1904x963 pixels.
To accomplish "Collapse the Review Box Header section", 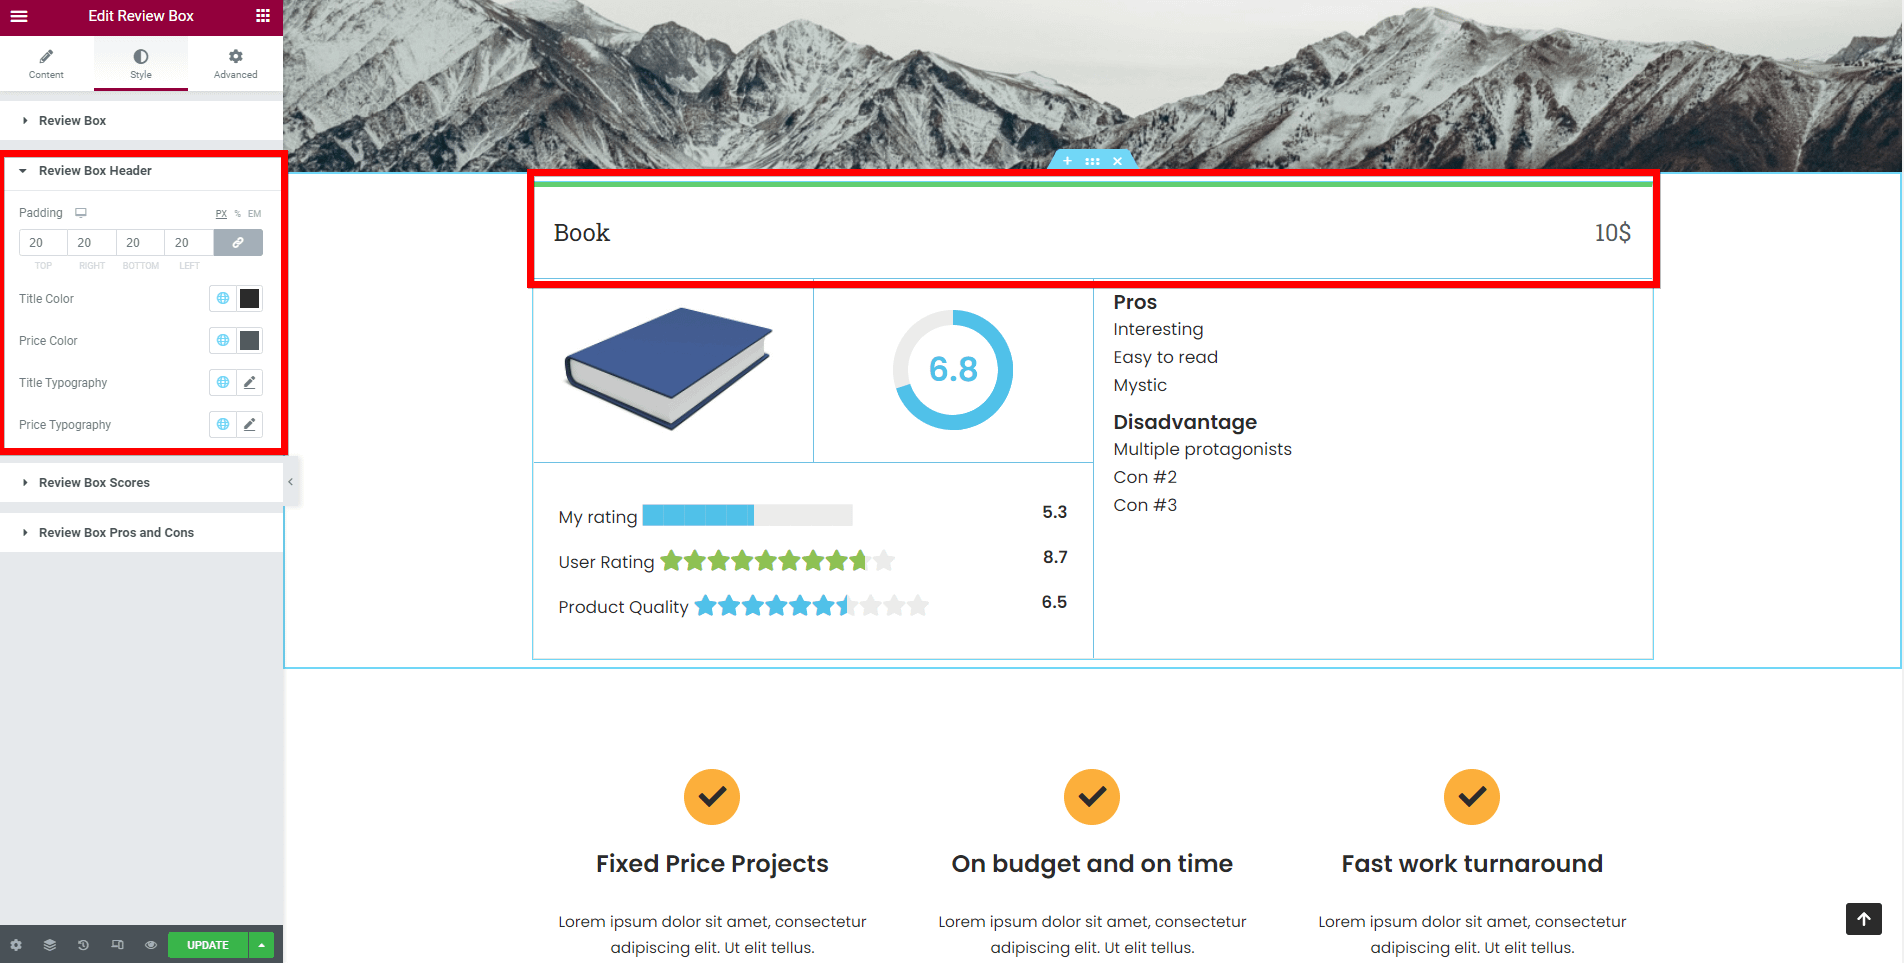I will point(95,171).
